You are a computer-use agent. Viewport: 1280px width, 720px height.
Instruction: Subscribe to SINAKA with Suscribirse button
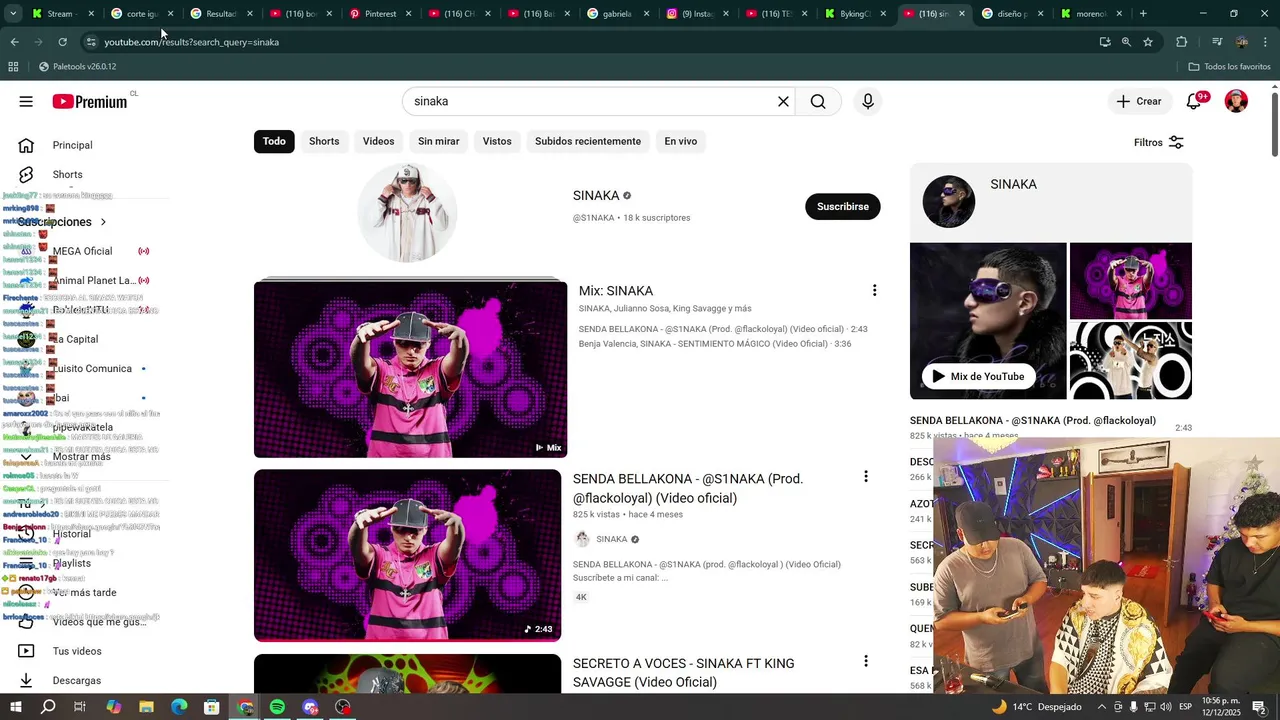coord(842,206)
